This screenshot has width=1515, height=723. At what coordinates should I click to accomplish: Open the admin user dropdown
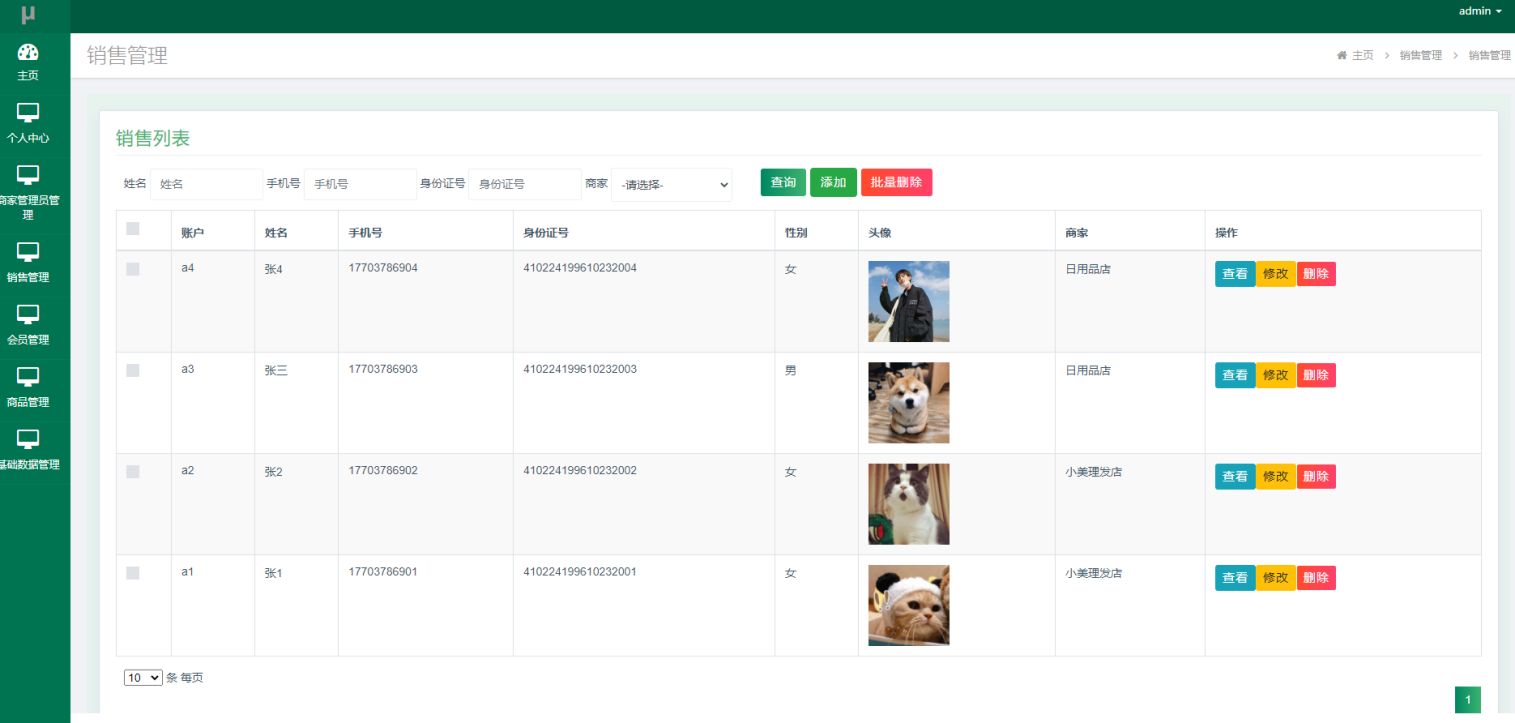click(x=1480, y=11)
